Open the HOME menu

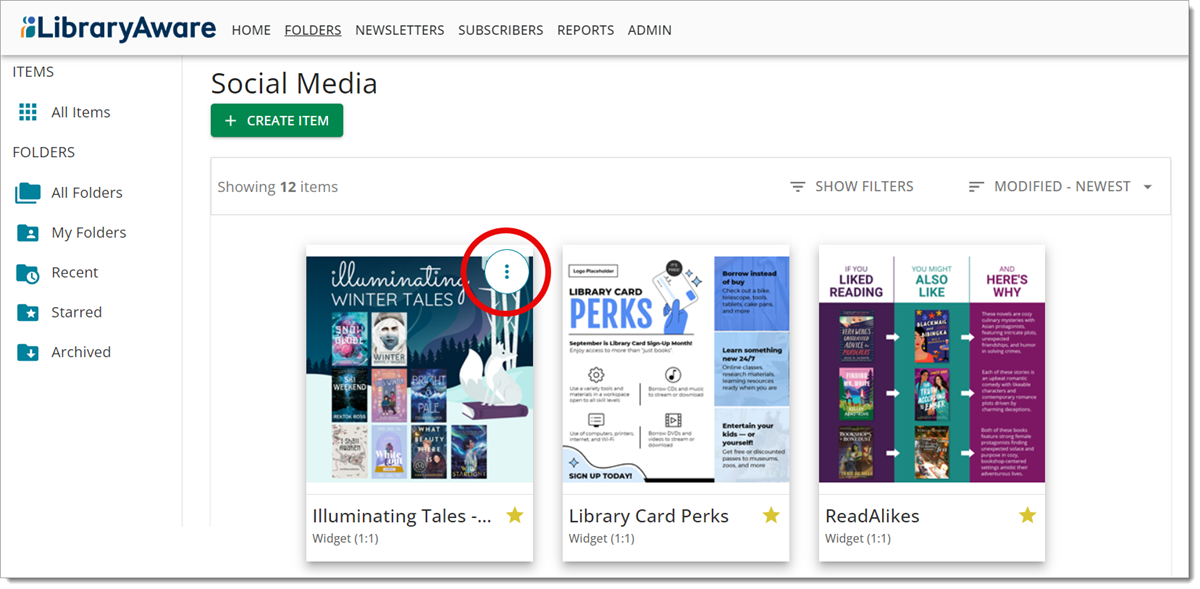pos(251,30)
